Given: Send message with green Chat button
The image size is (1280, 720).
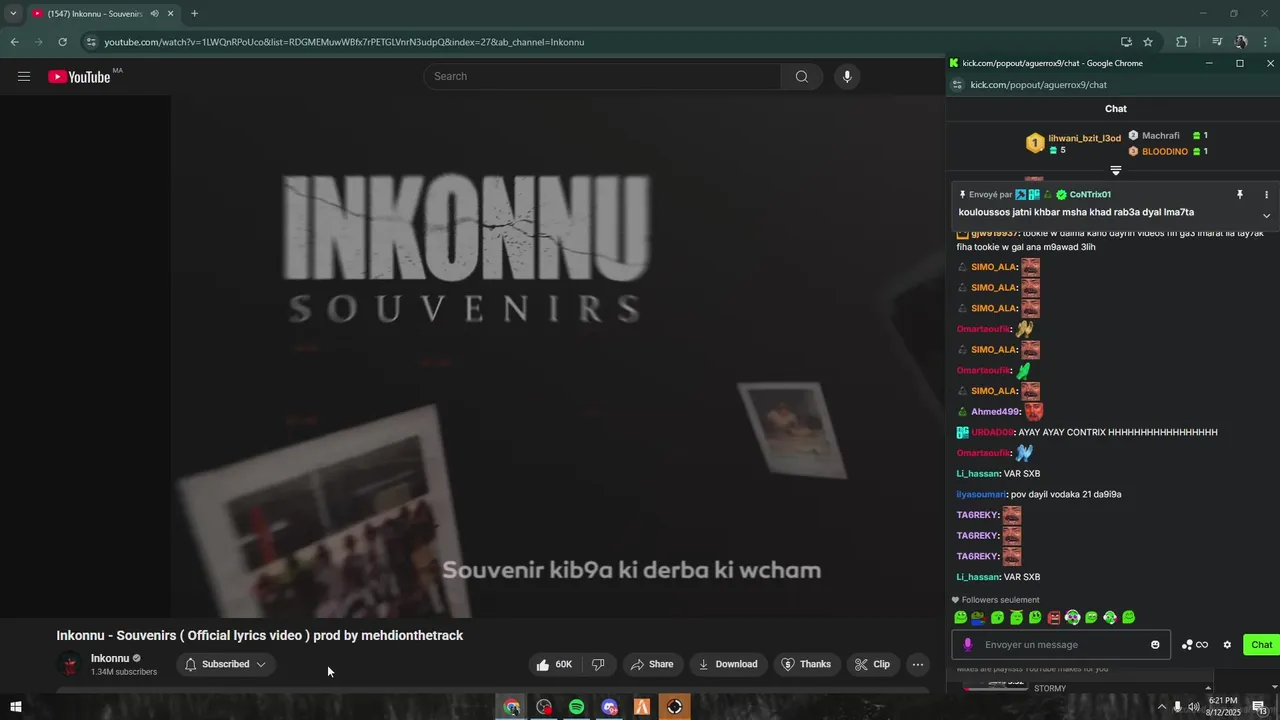Looking at the screenshot, I should point(1261,645).
